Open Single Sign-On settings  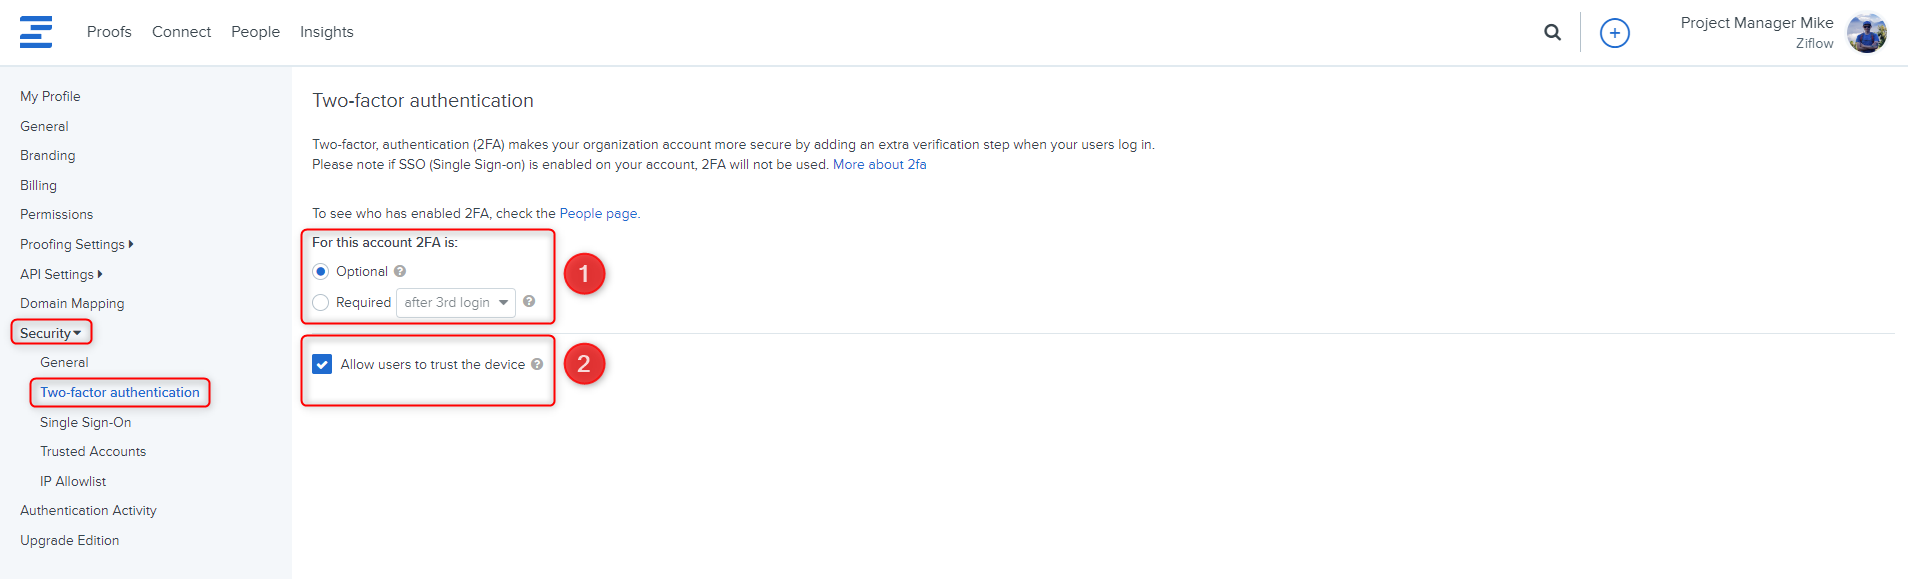coord(85,422)
